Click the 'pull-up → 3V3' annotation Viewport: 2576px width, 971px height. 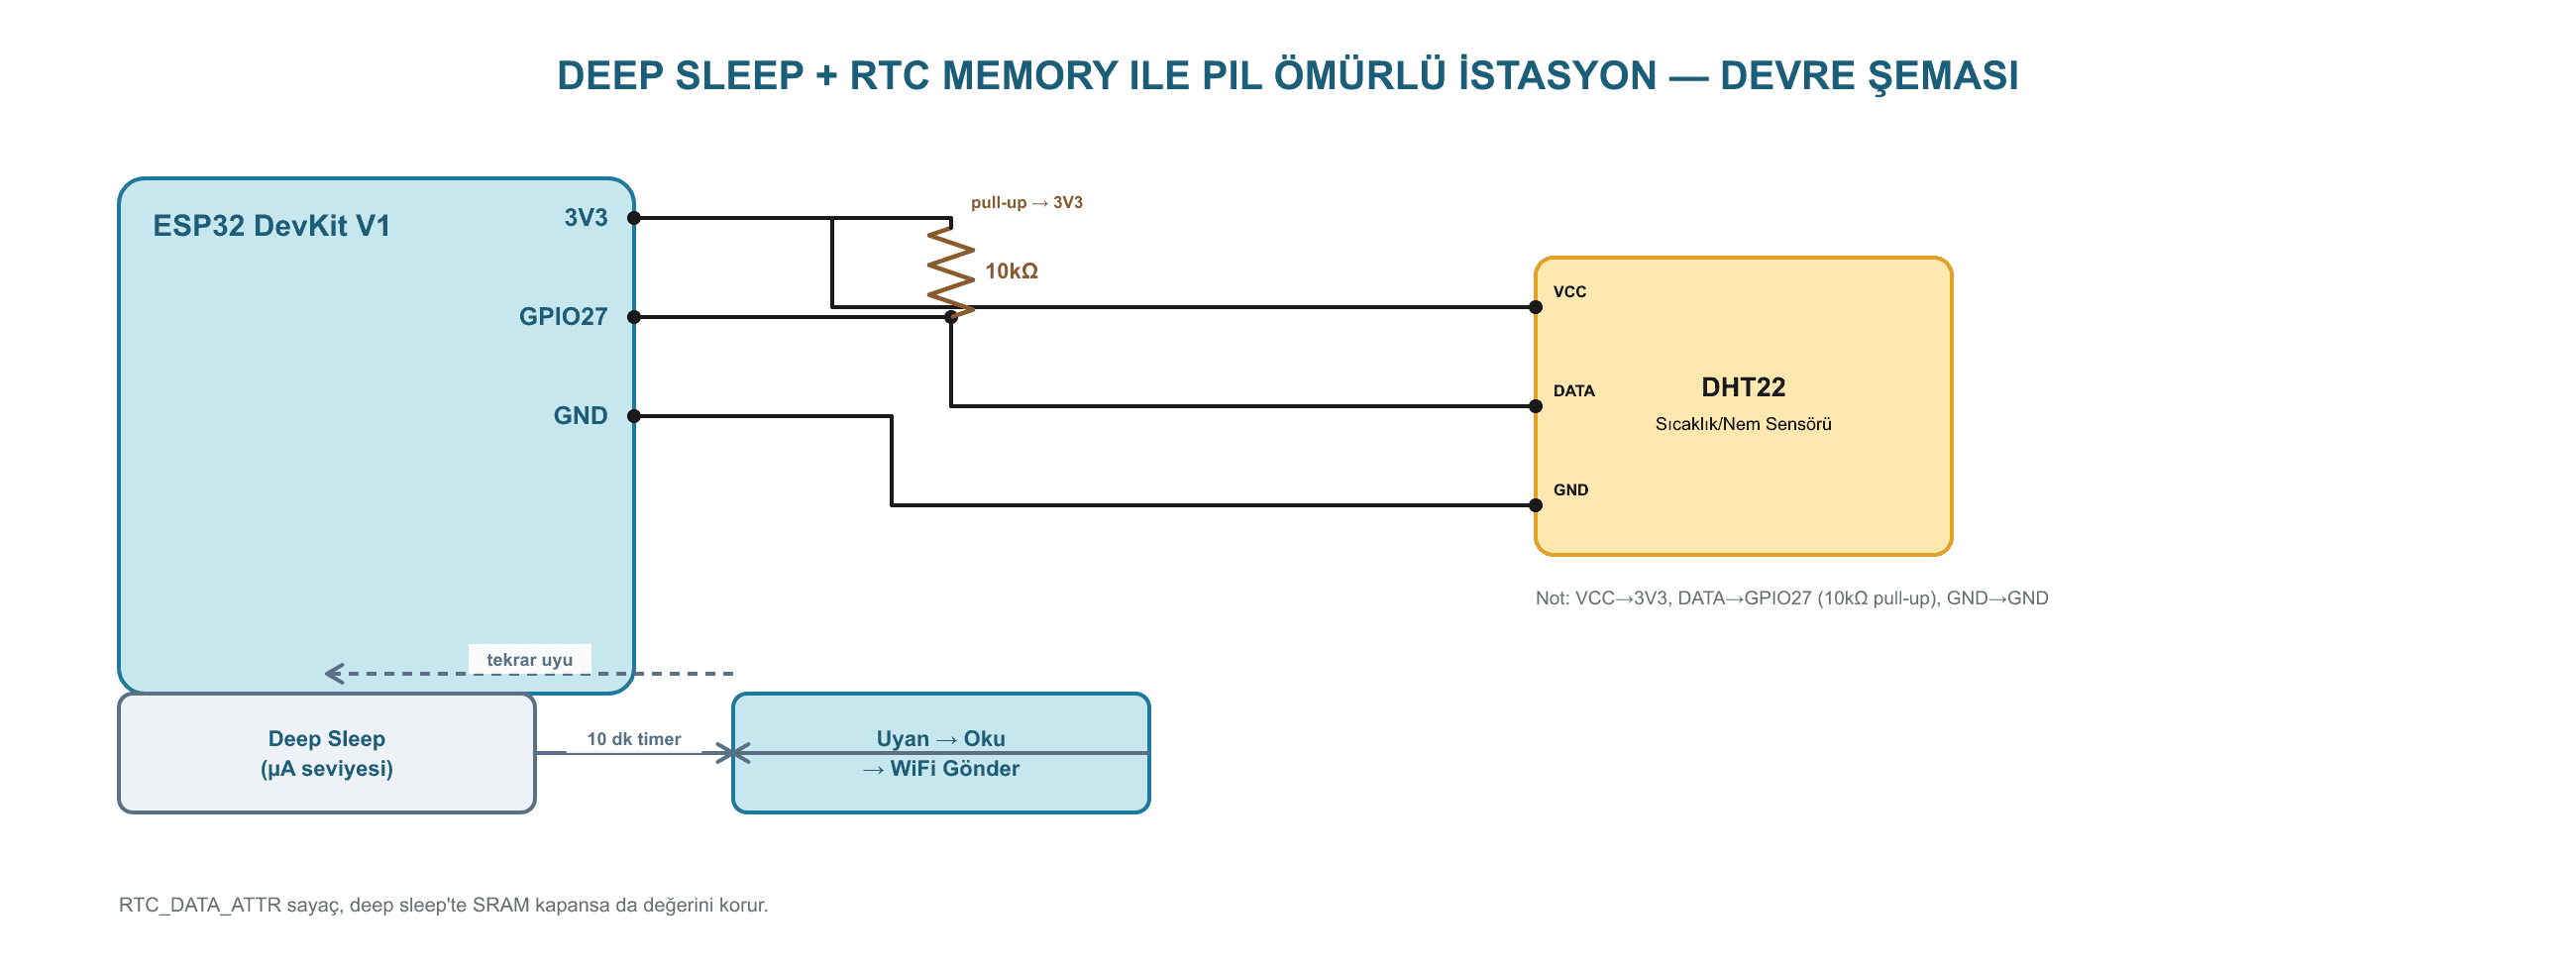click(x=1027, y=202)
